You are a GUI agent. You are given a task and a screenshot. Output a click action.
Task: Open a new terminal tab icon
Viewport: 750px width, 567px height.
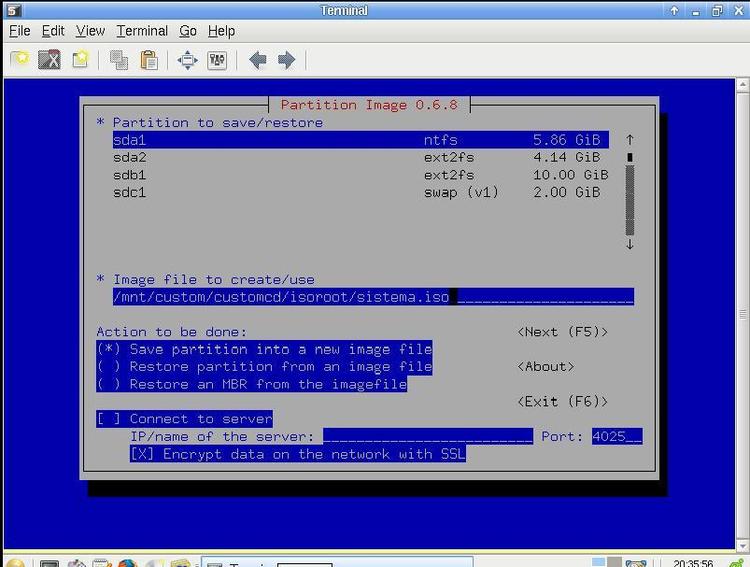(x=20, y=59)
